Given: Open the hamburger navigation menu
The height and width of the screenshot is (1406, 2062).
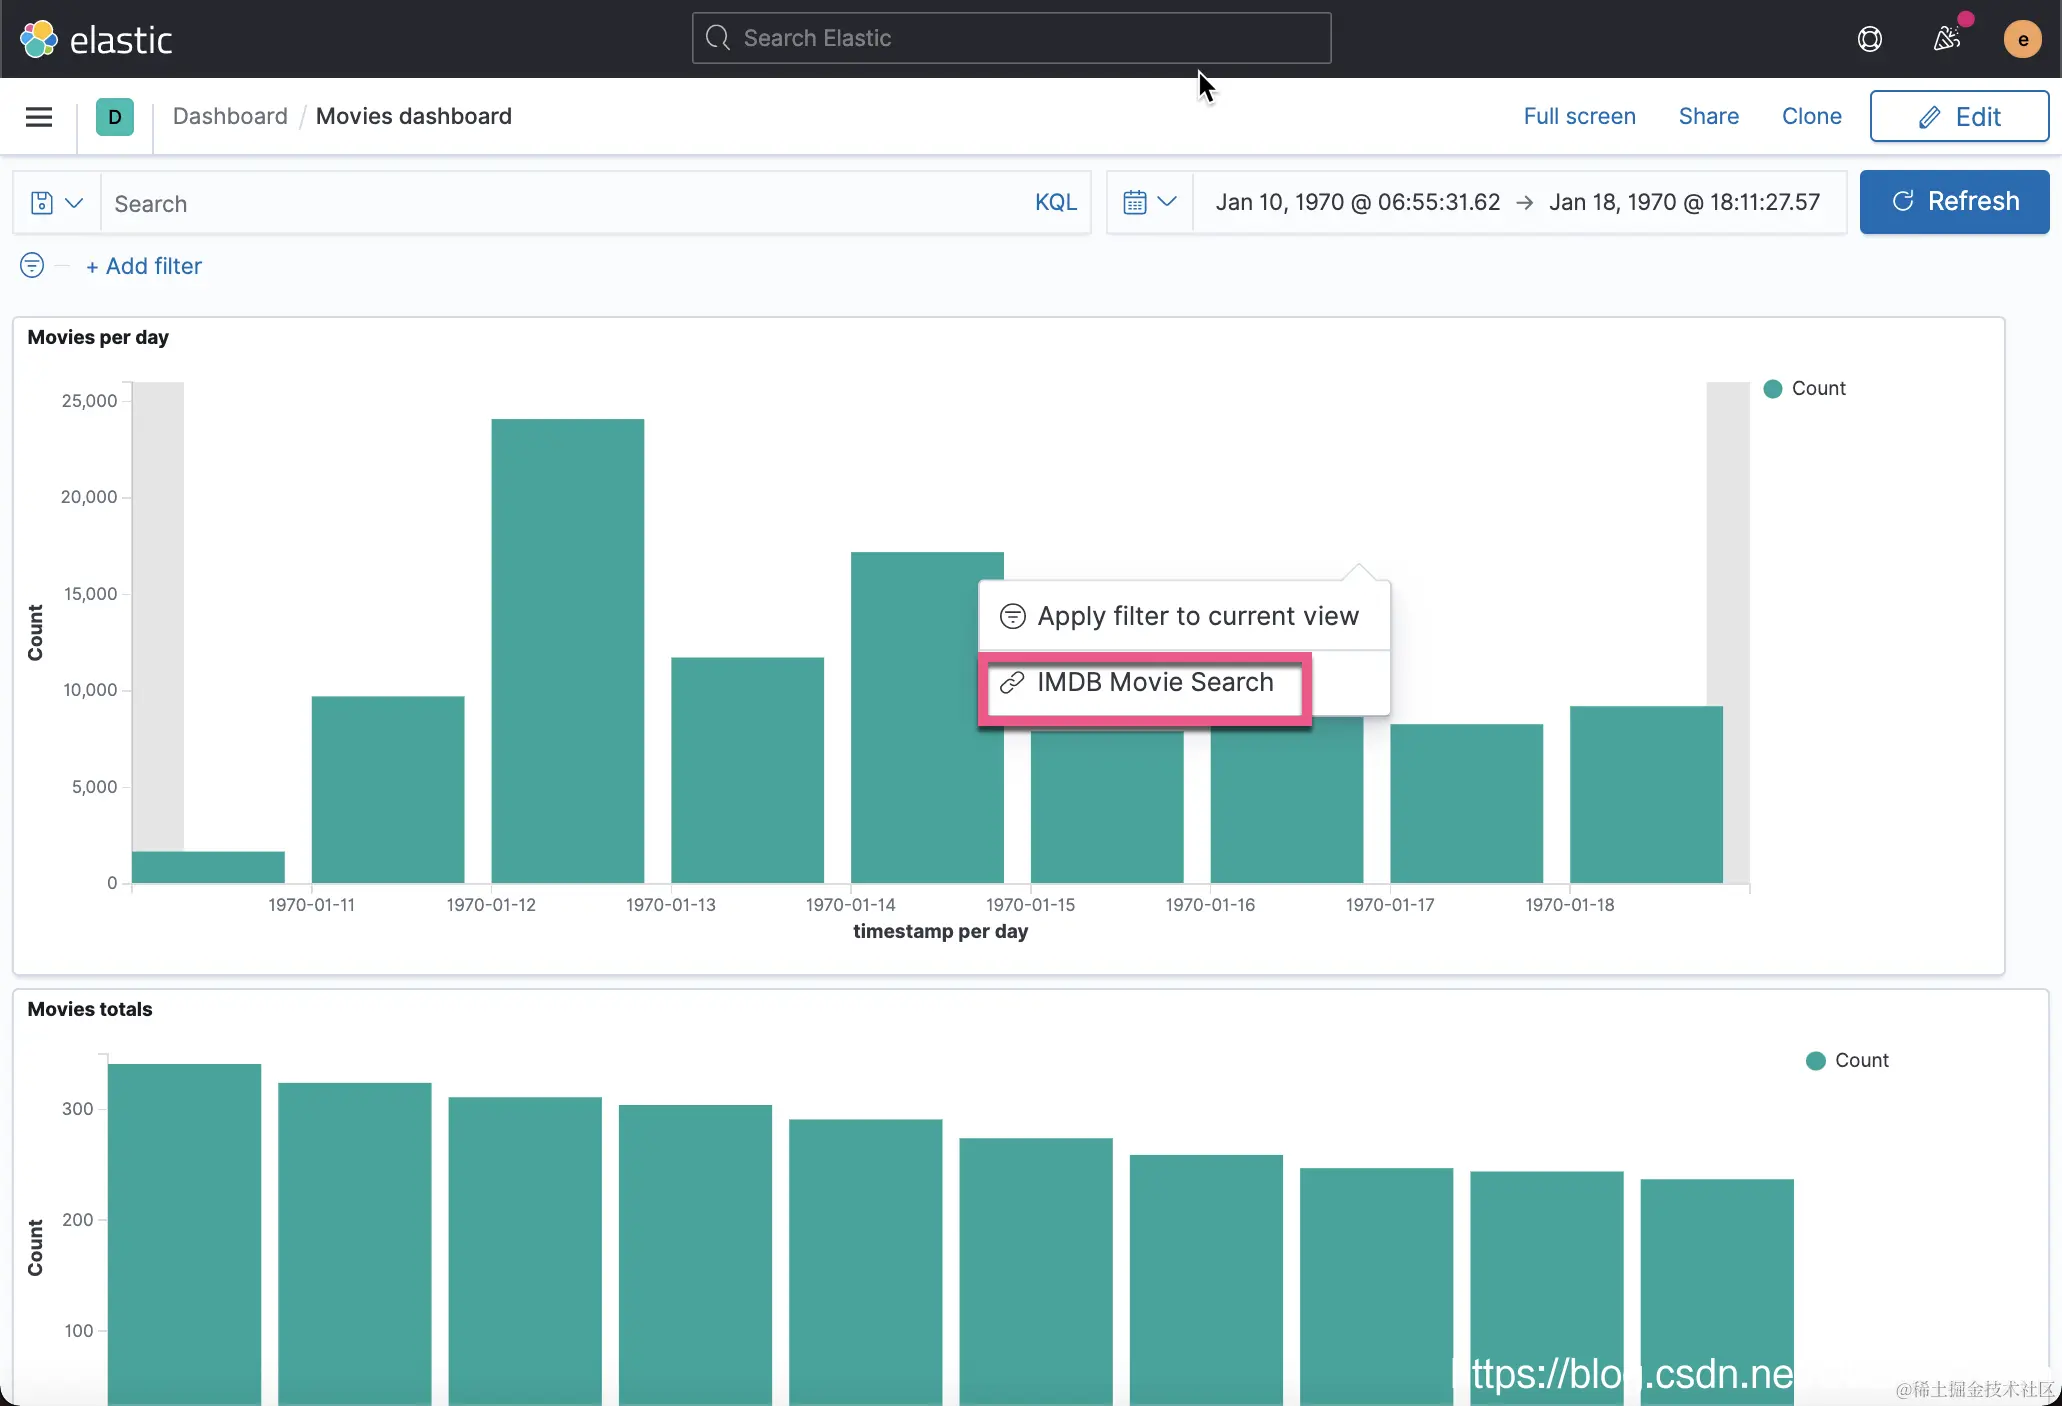Looking at the screenshot, I should coord(39,117).
